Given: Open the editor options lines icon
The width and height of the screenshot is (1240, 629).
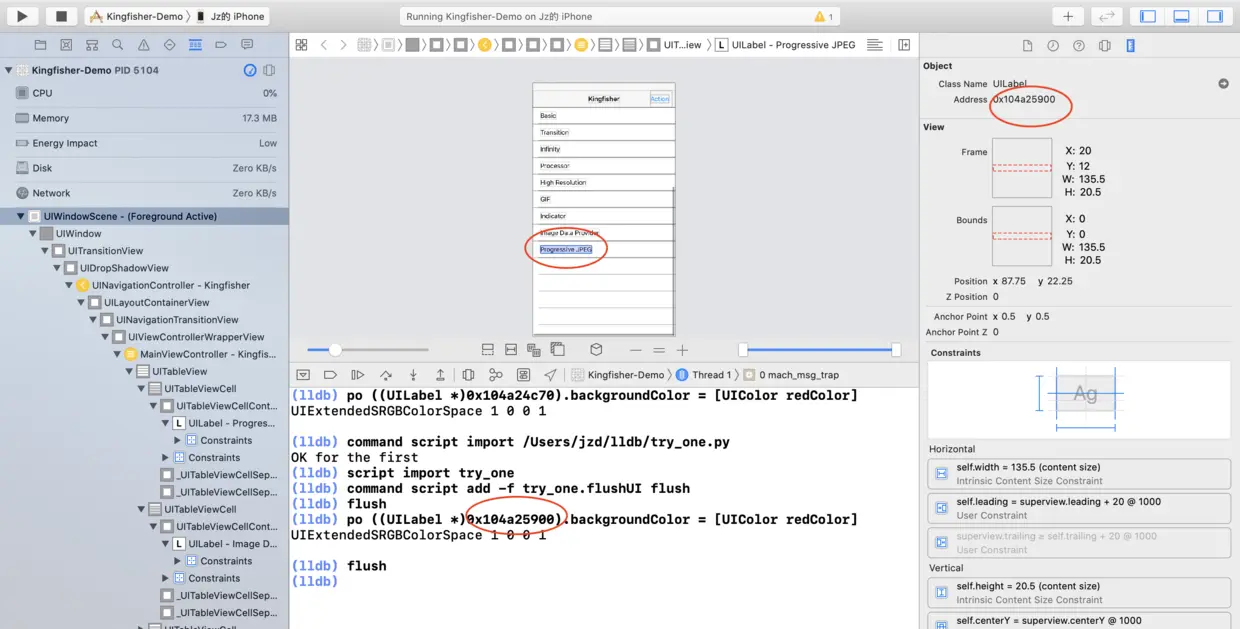Looking at the screenshot, I should 875,45.
